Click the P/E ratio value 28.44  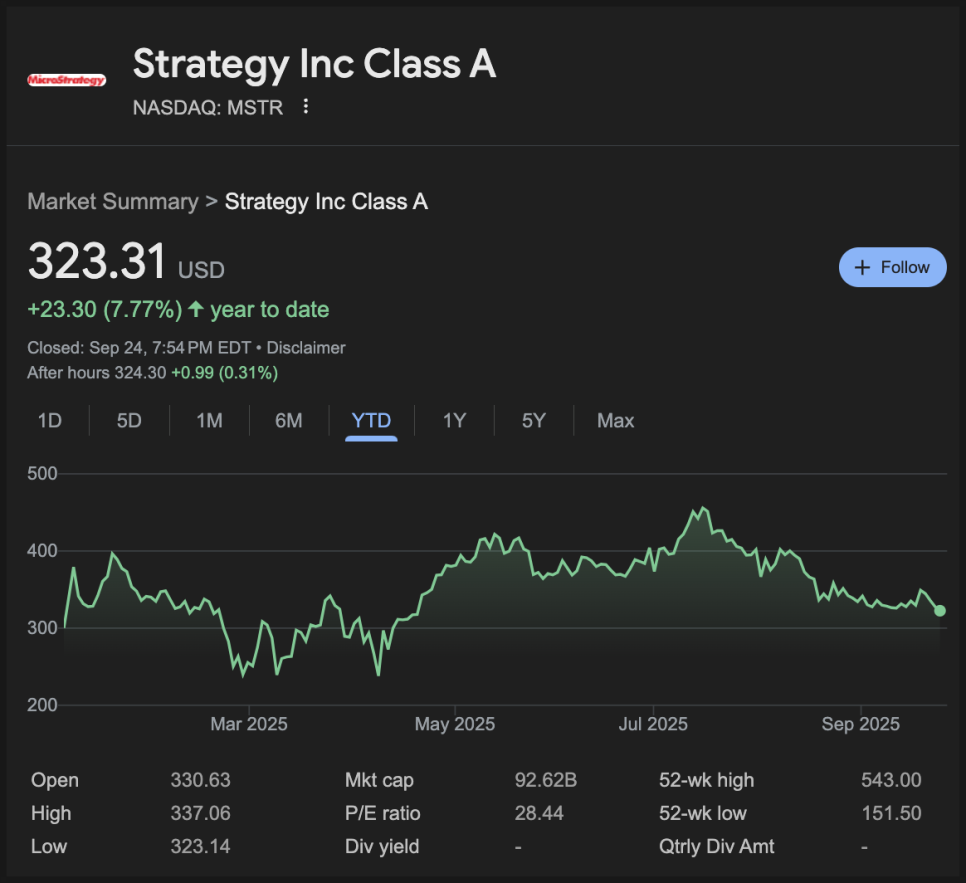point(539,813)
